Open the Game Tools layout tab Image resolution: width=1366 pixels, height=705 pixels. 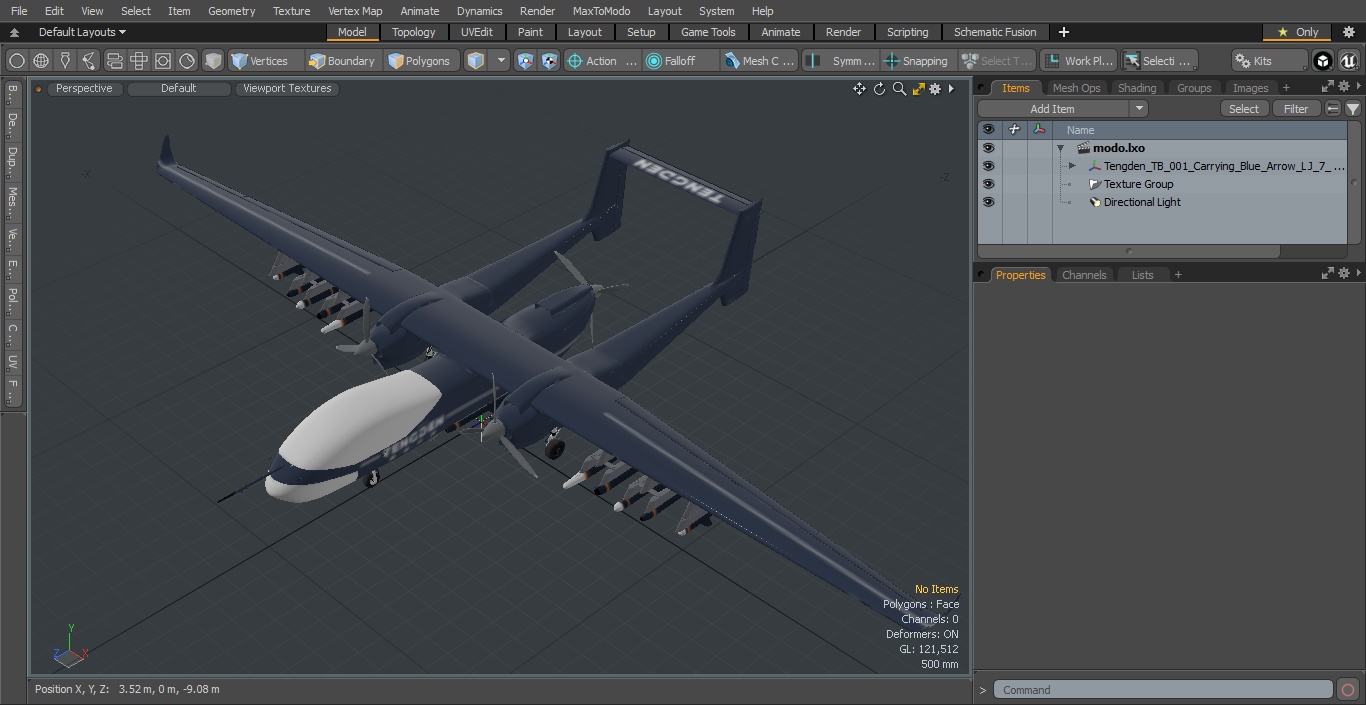tap(708, 32)
